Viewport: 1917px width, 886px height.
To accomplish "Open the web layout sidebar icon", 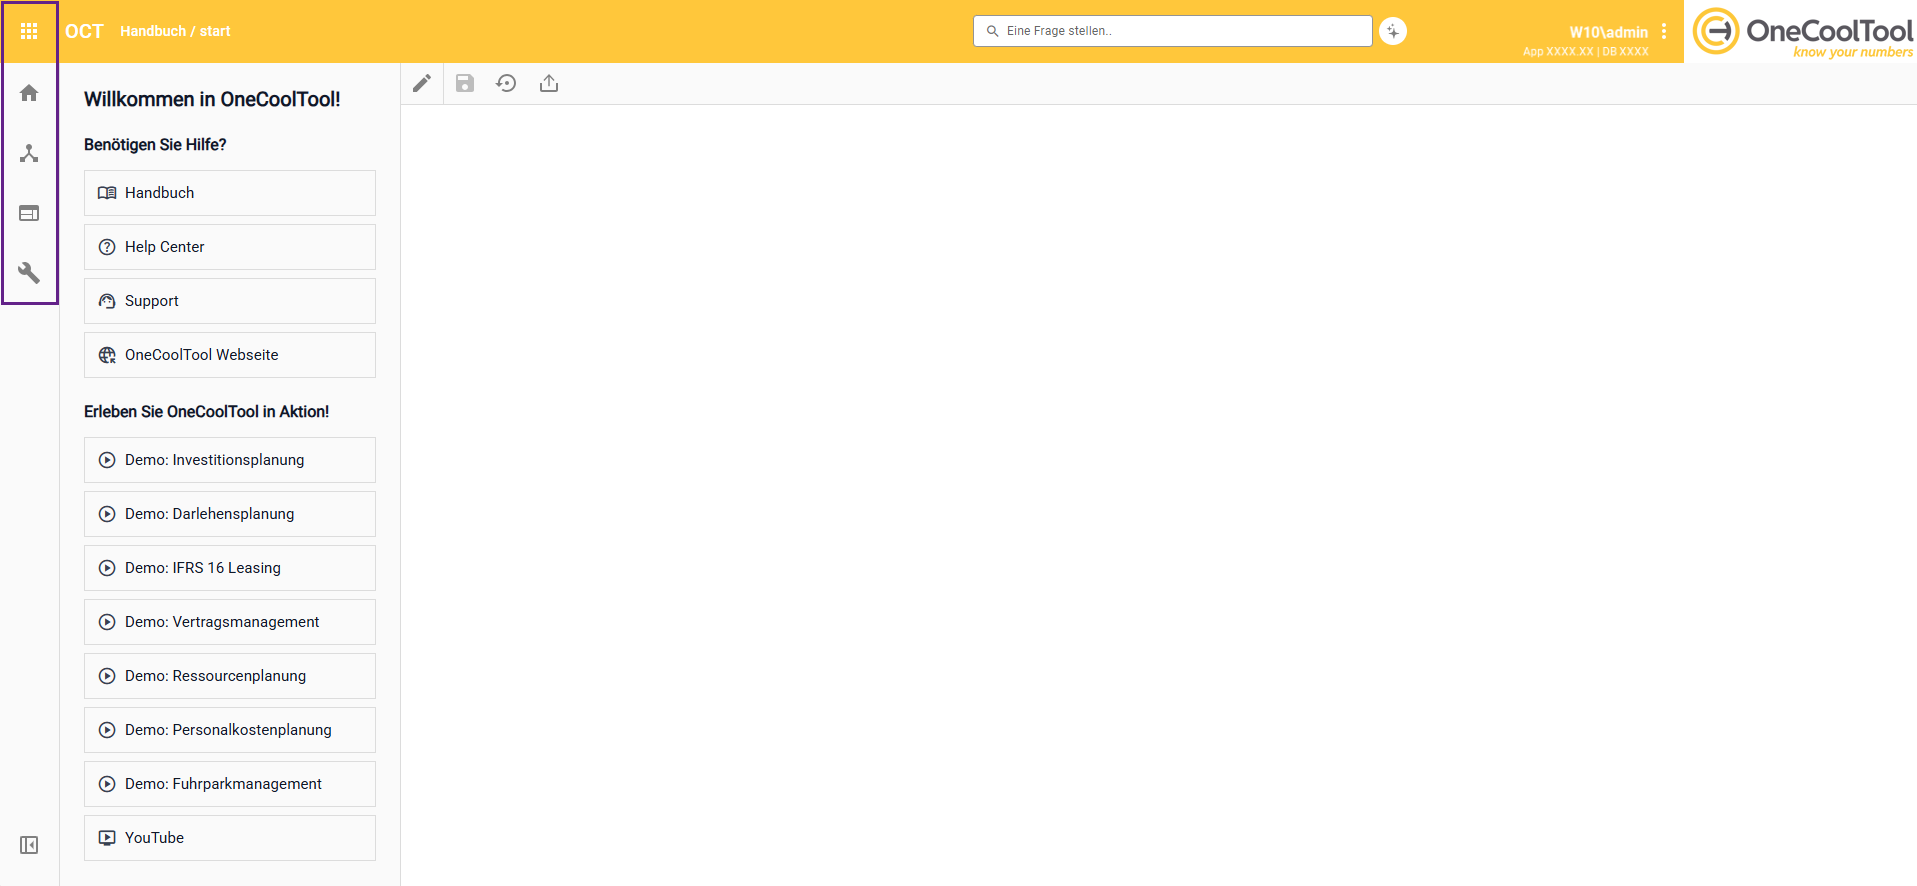I will [29, 213].
